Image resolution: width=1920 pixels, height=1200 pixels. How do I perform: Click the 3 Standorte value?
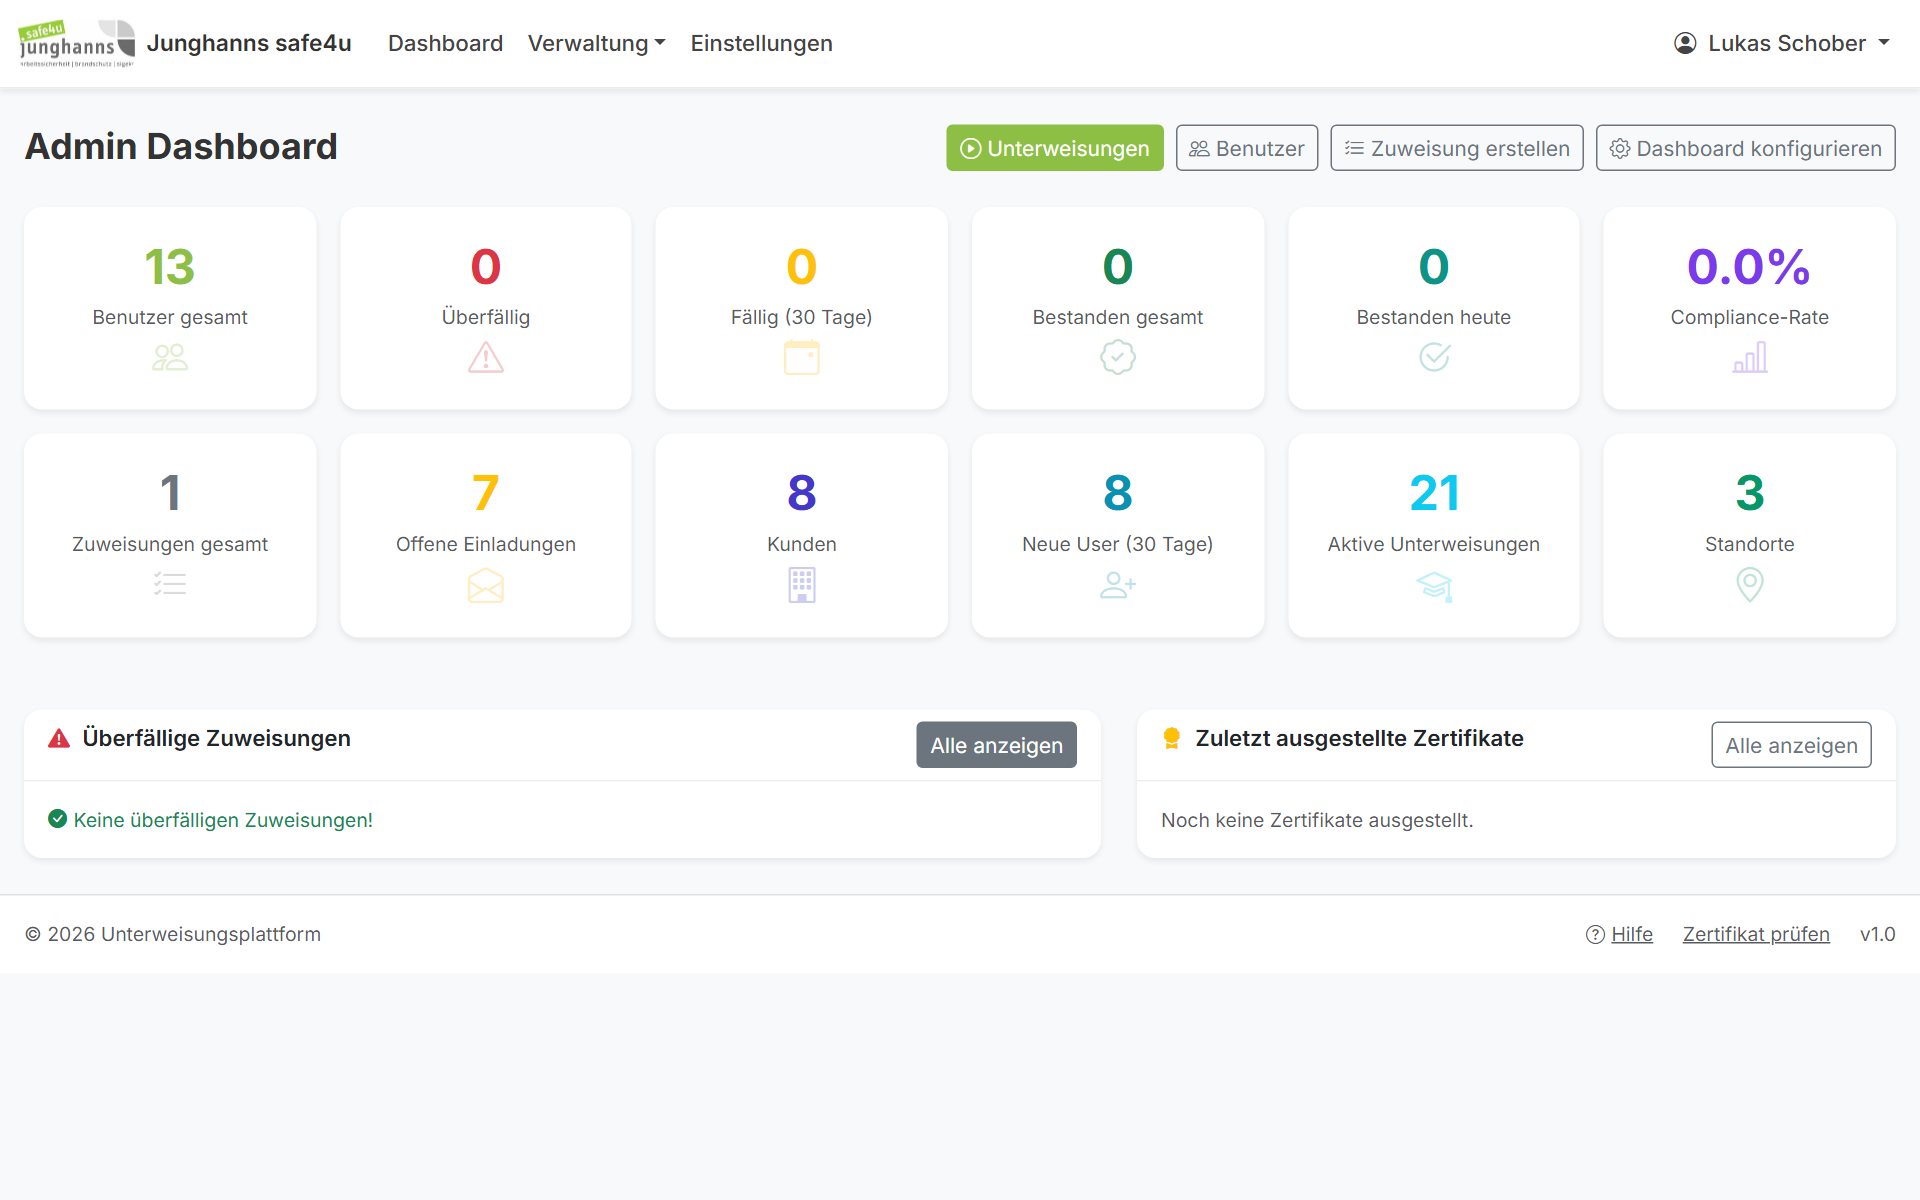tap(1750, 493)
